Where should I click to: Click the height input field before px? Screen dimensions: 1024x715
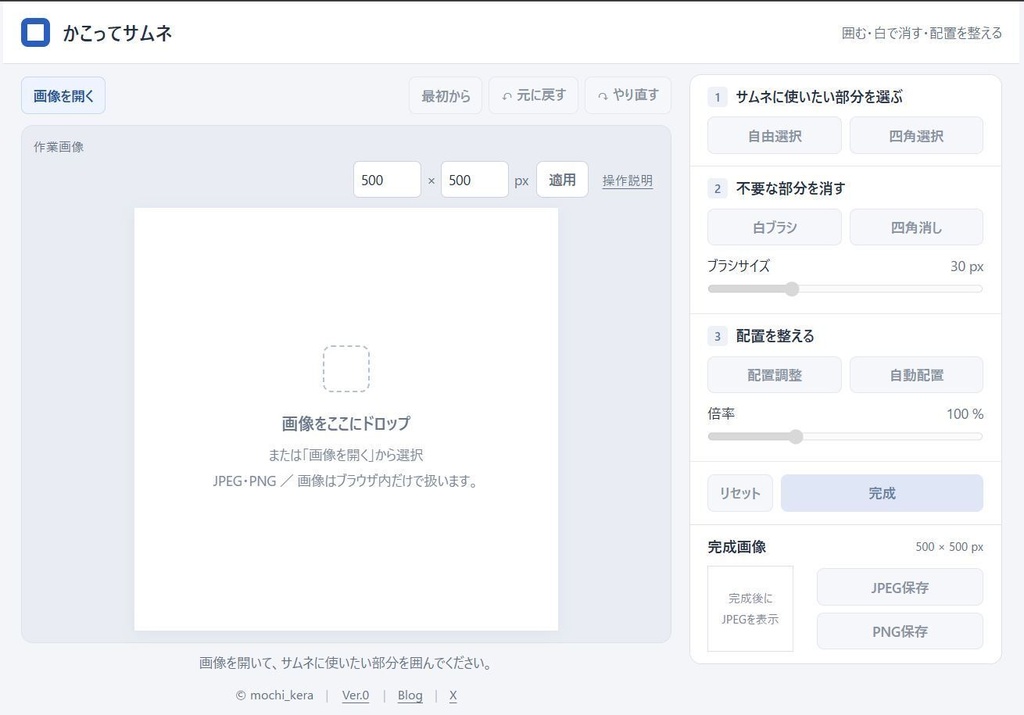point(475,180)
